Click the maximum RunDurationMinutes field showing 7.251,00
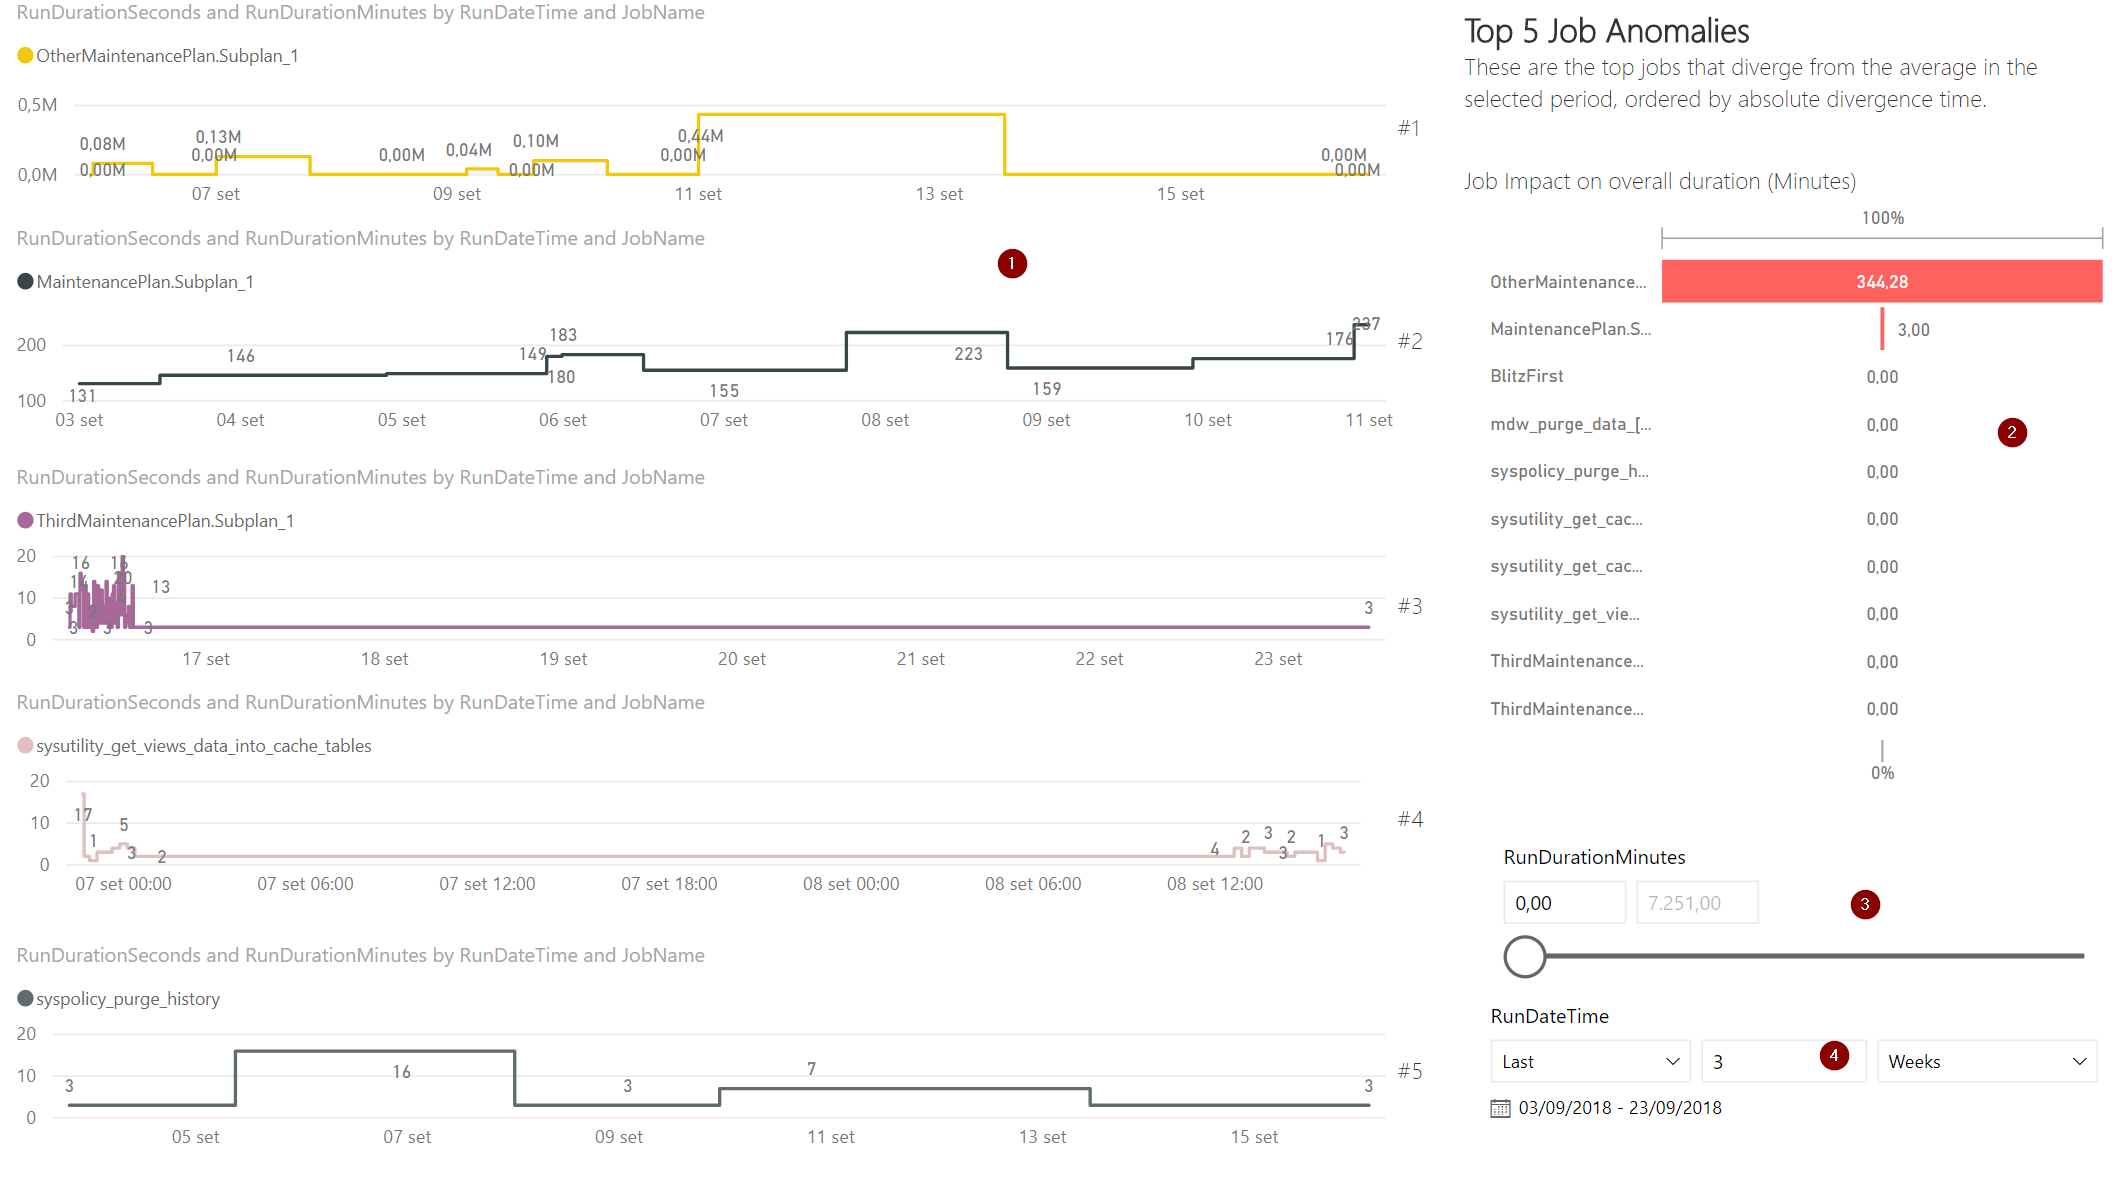 point(1696,903)
